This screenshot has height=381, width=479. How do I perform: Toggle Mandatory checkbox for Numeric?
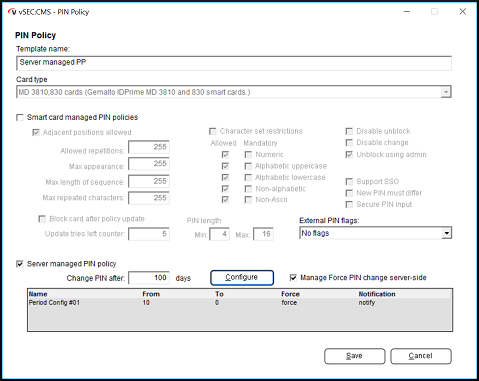pyautogui.click(x=248, y=155)
